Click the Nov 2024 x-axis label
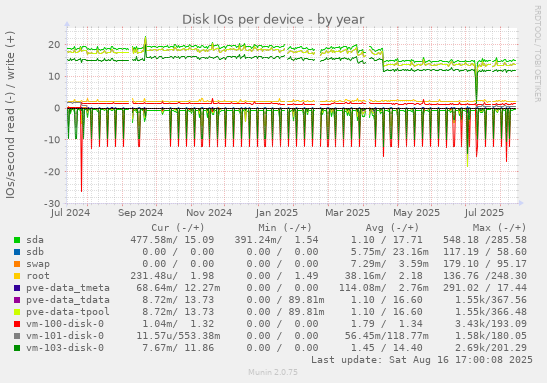The height and width of the screenshot is (383, 547). pos(209,213)
